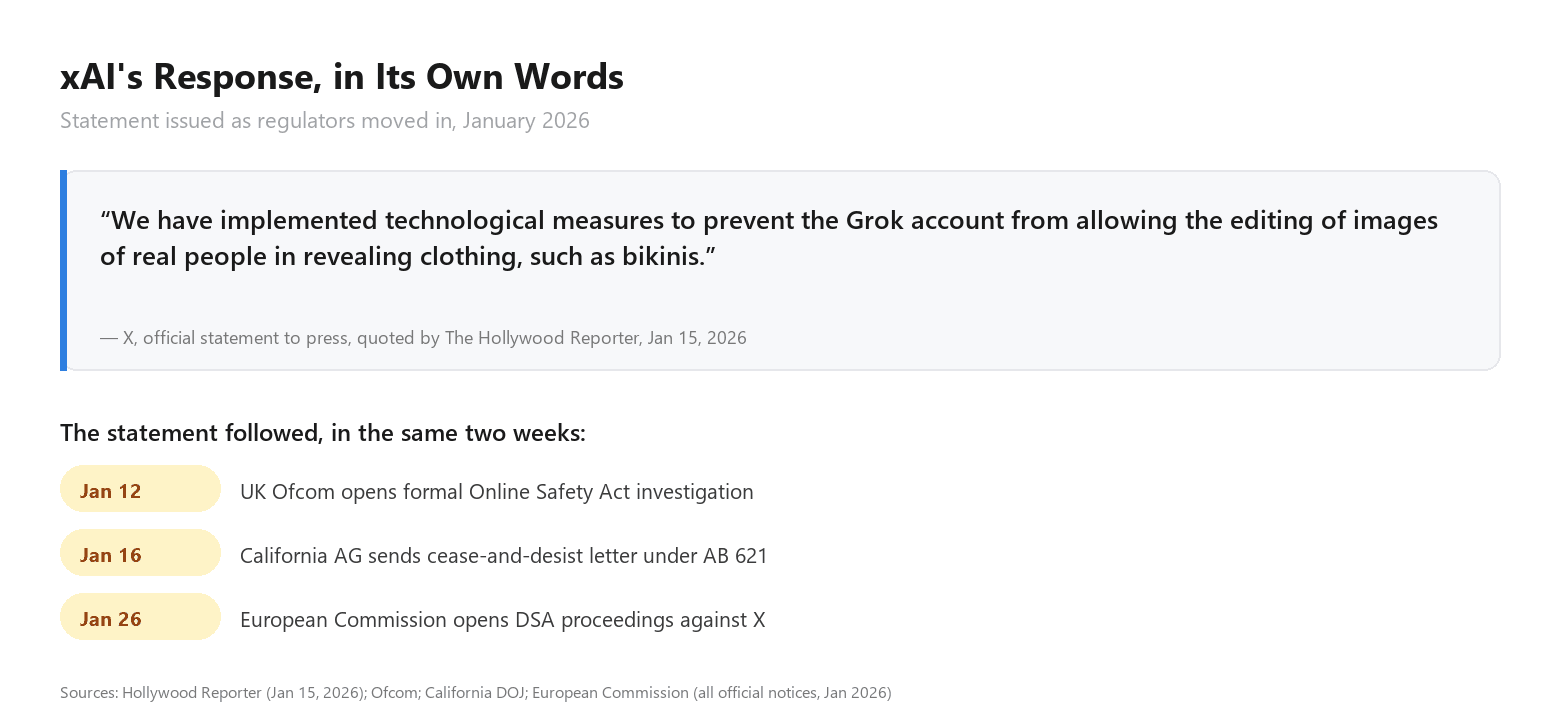Click the subtitle about statement issued January 2026
Screen dimensions: 1560x720
[325, 121]
